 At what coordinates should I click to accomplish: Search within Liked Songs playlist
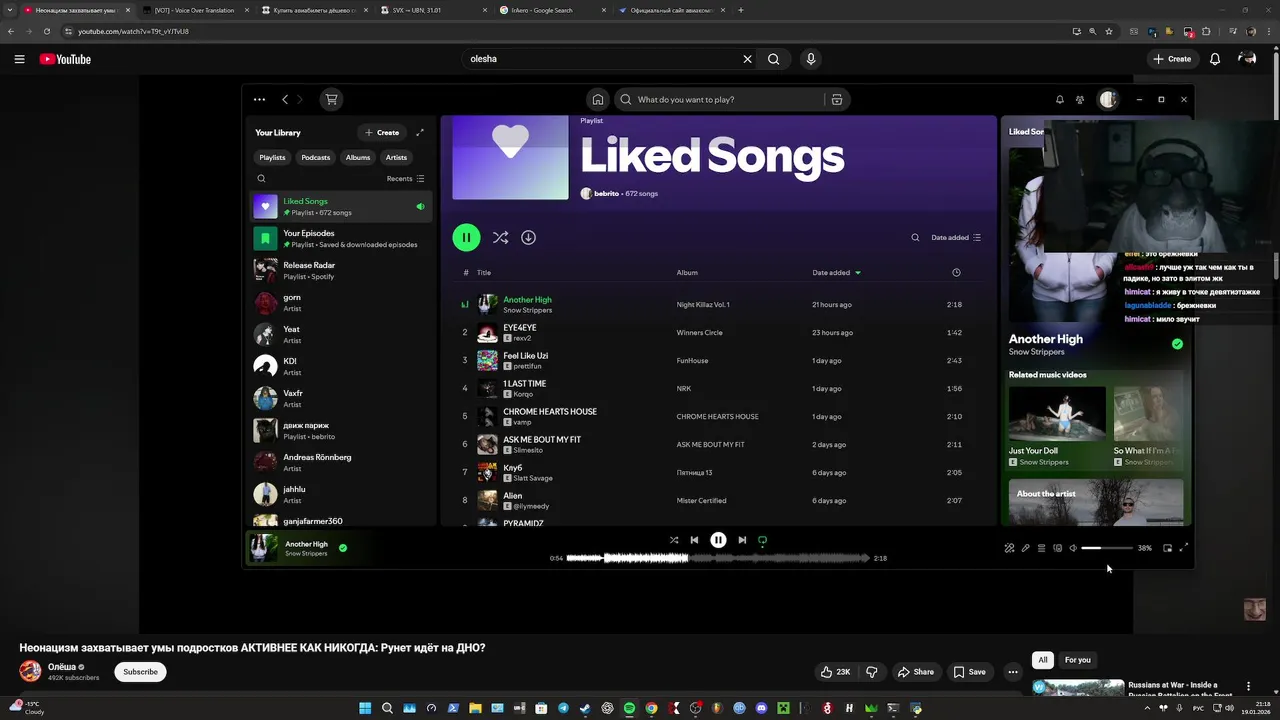pyautogui.click(x=915, y=237)
